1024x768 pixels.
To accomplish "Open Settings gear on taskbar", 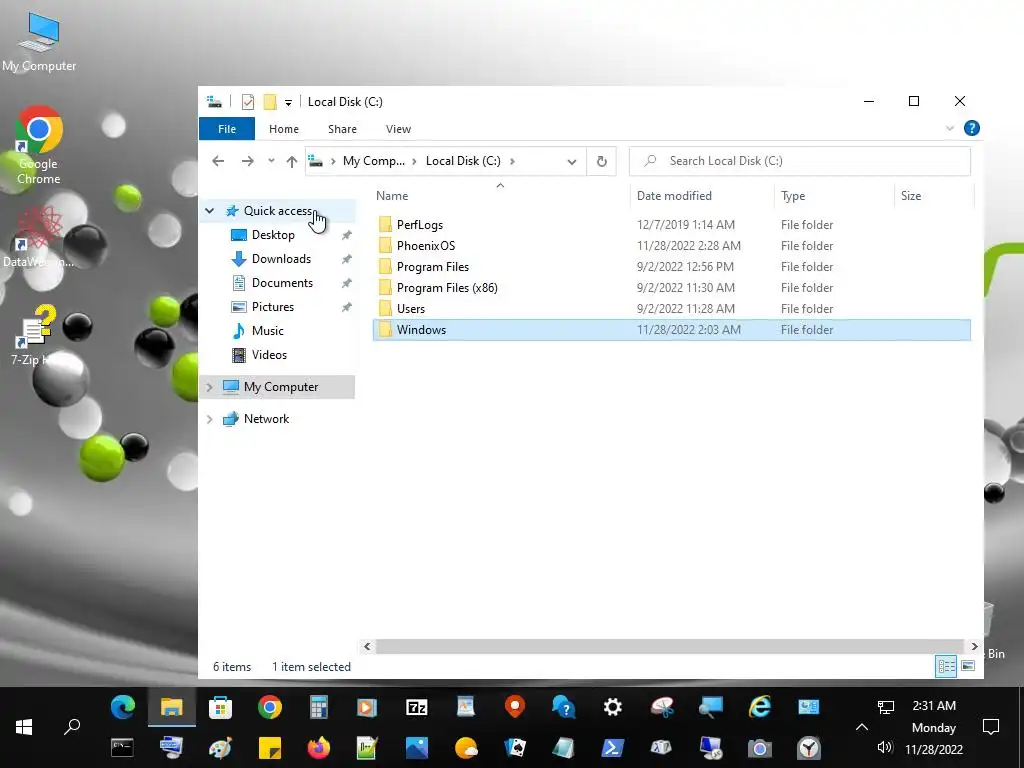I will (613, 707).
